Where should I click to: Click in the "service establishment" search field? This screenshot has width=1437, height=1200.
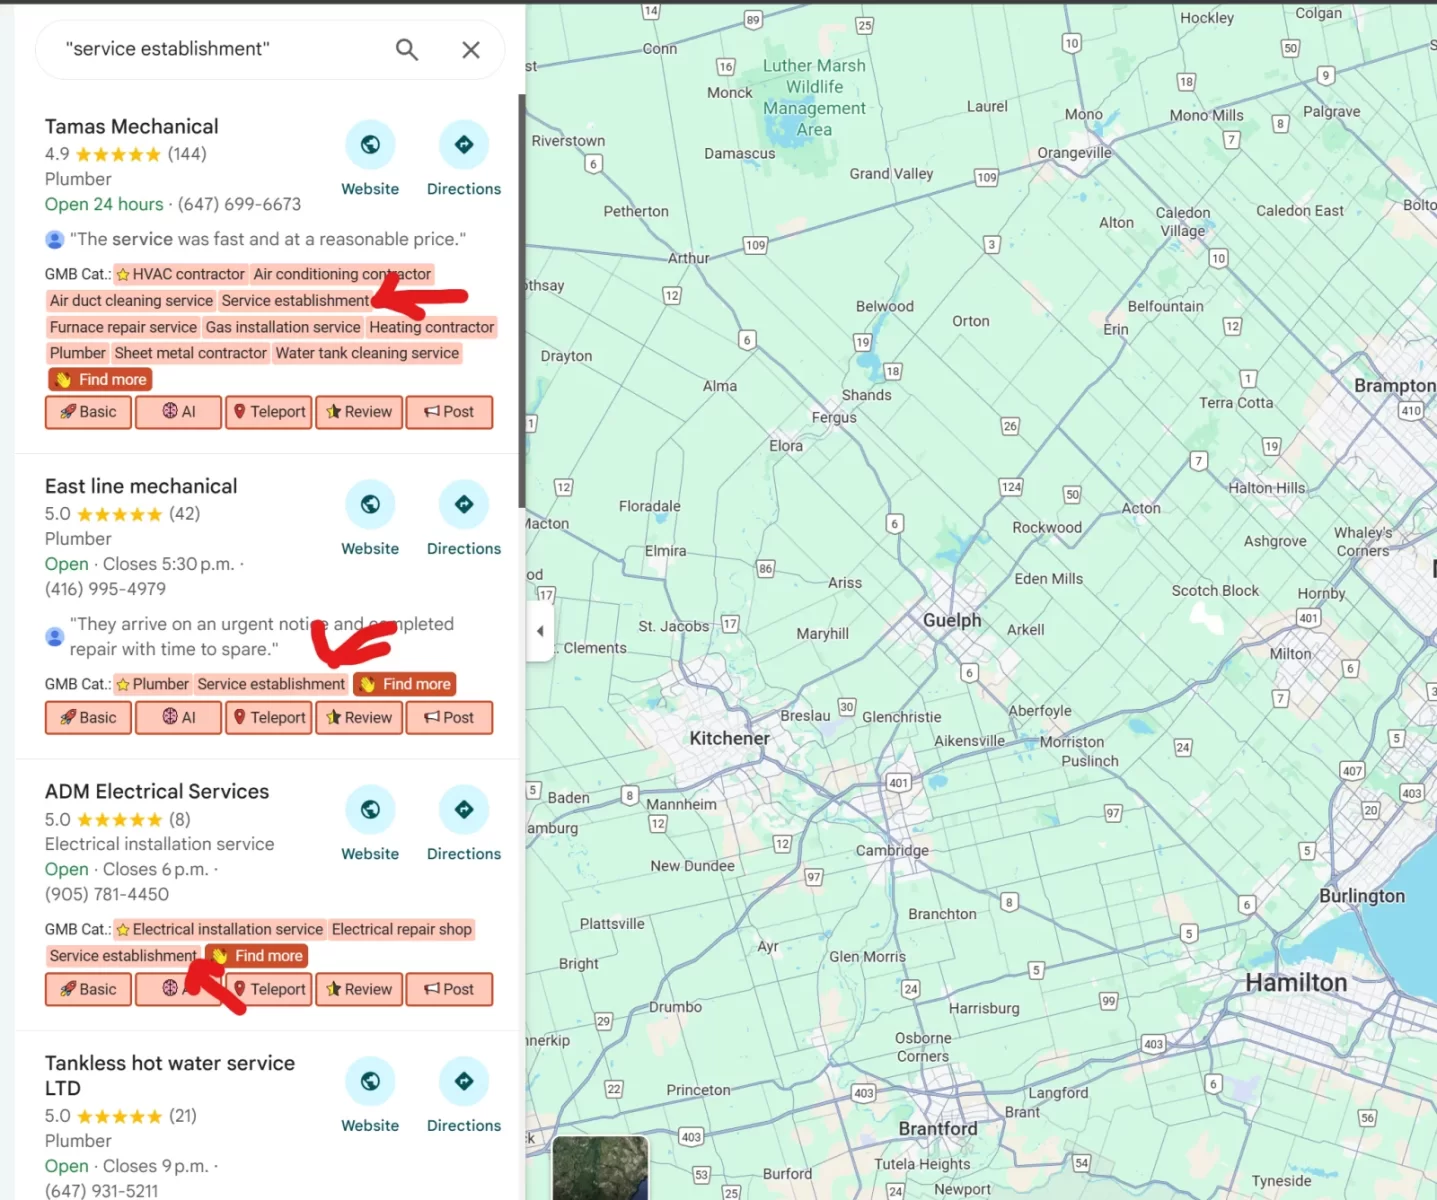tap(220, 49)
